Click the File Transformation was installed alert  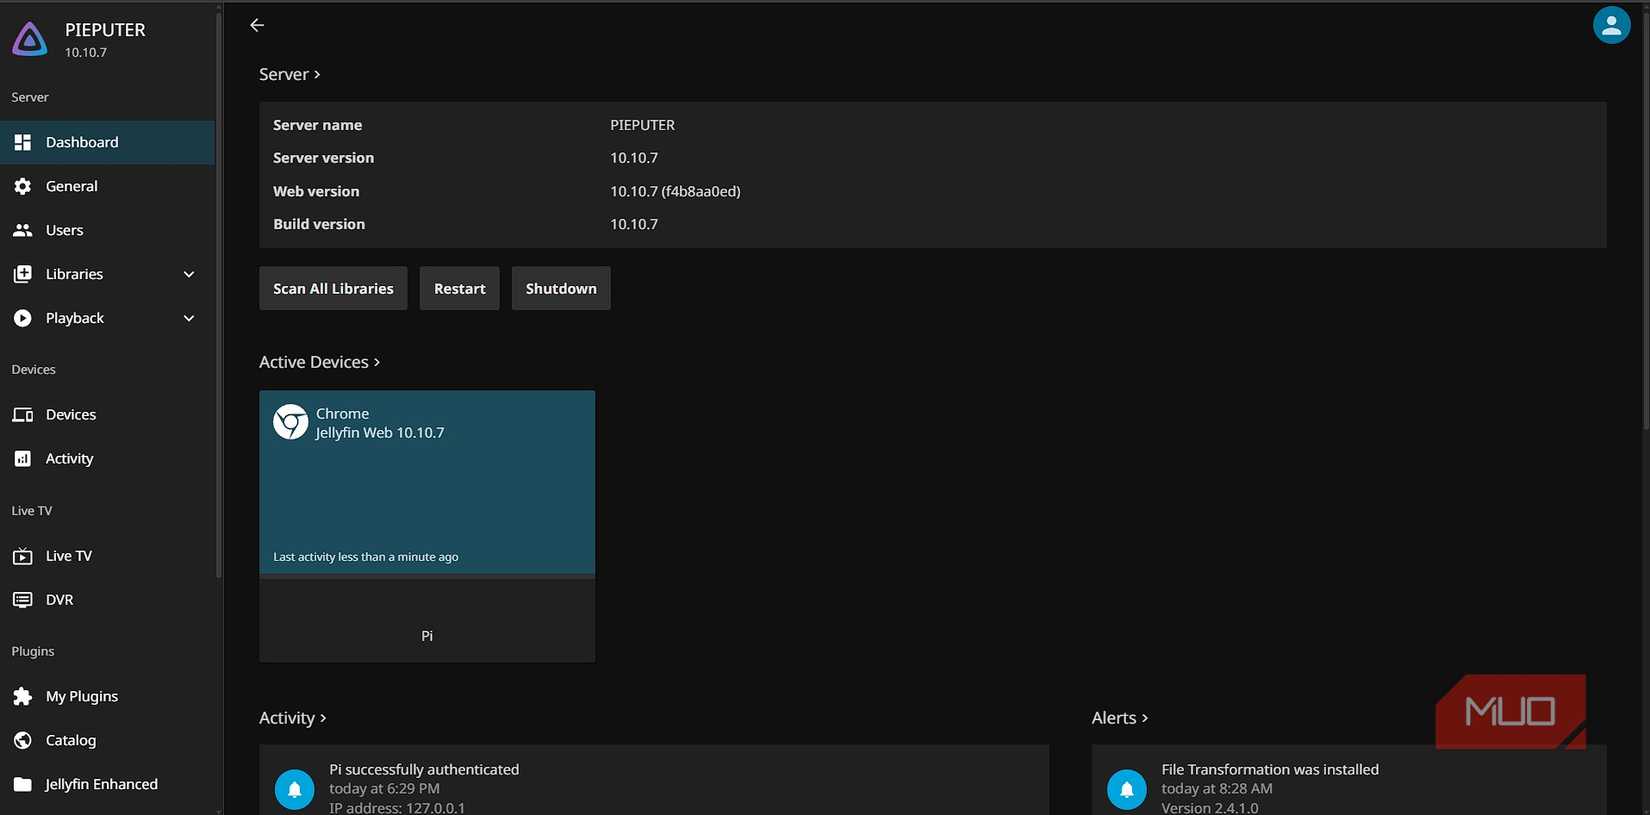point(1349,780)
